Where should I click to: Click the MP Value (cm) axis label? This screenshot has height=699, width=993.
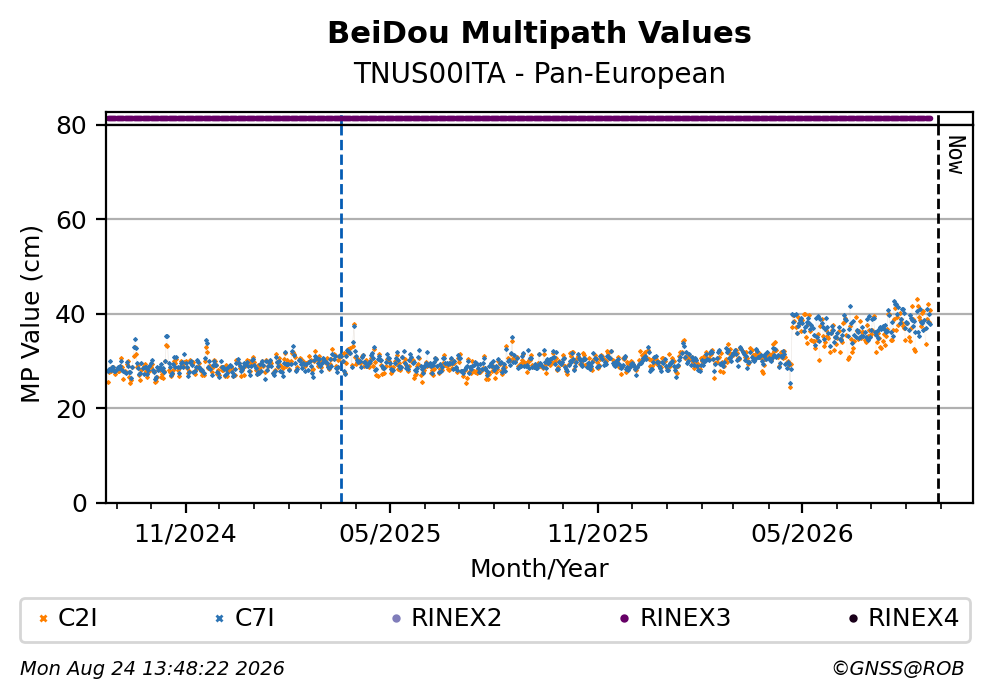[x=30, y=315]
